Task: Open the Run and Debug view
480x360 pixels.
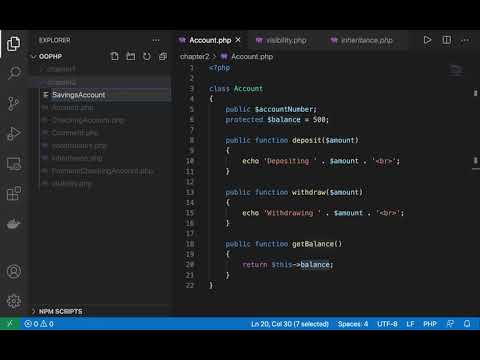Action: 14,133
